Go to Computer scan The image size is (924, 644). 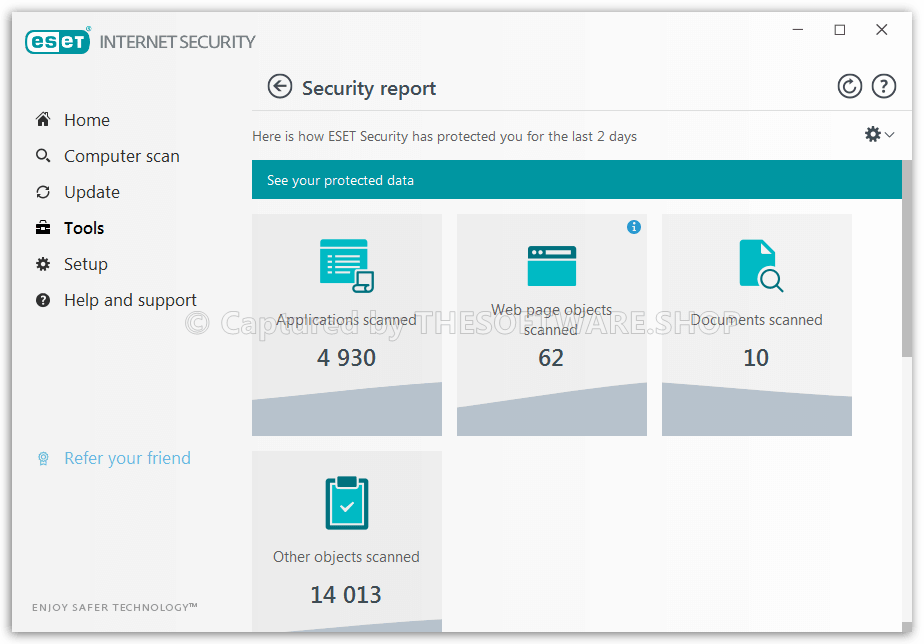(x=121, y=156)
